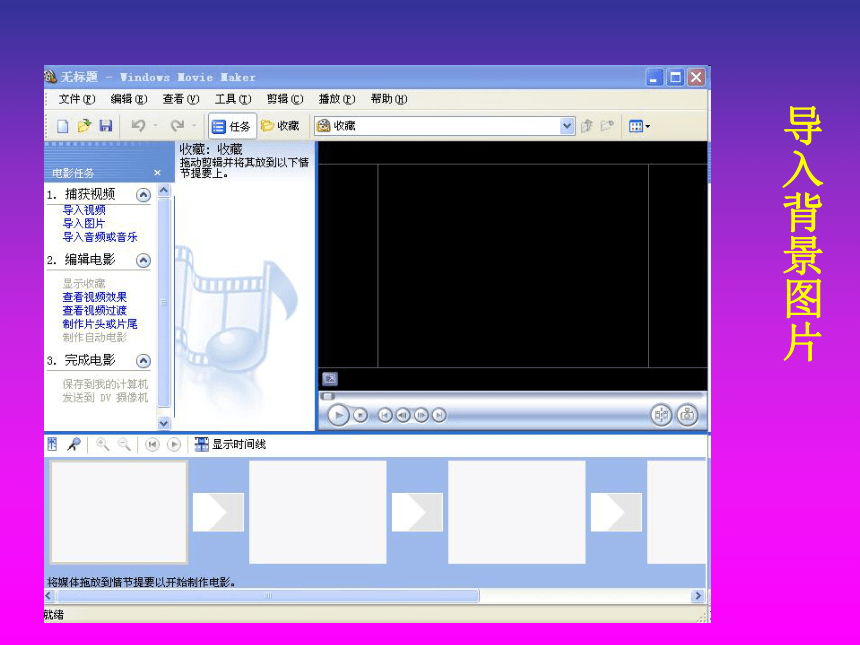Step to the next frame
Viewport: 860px width, 645px height.
(421, 415)
